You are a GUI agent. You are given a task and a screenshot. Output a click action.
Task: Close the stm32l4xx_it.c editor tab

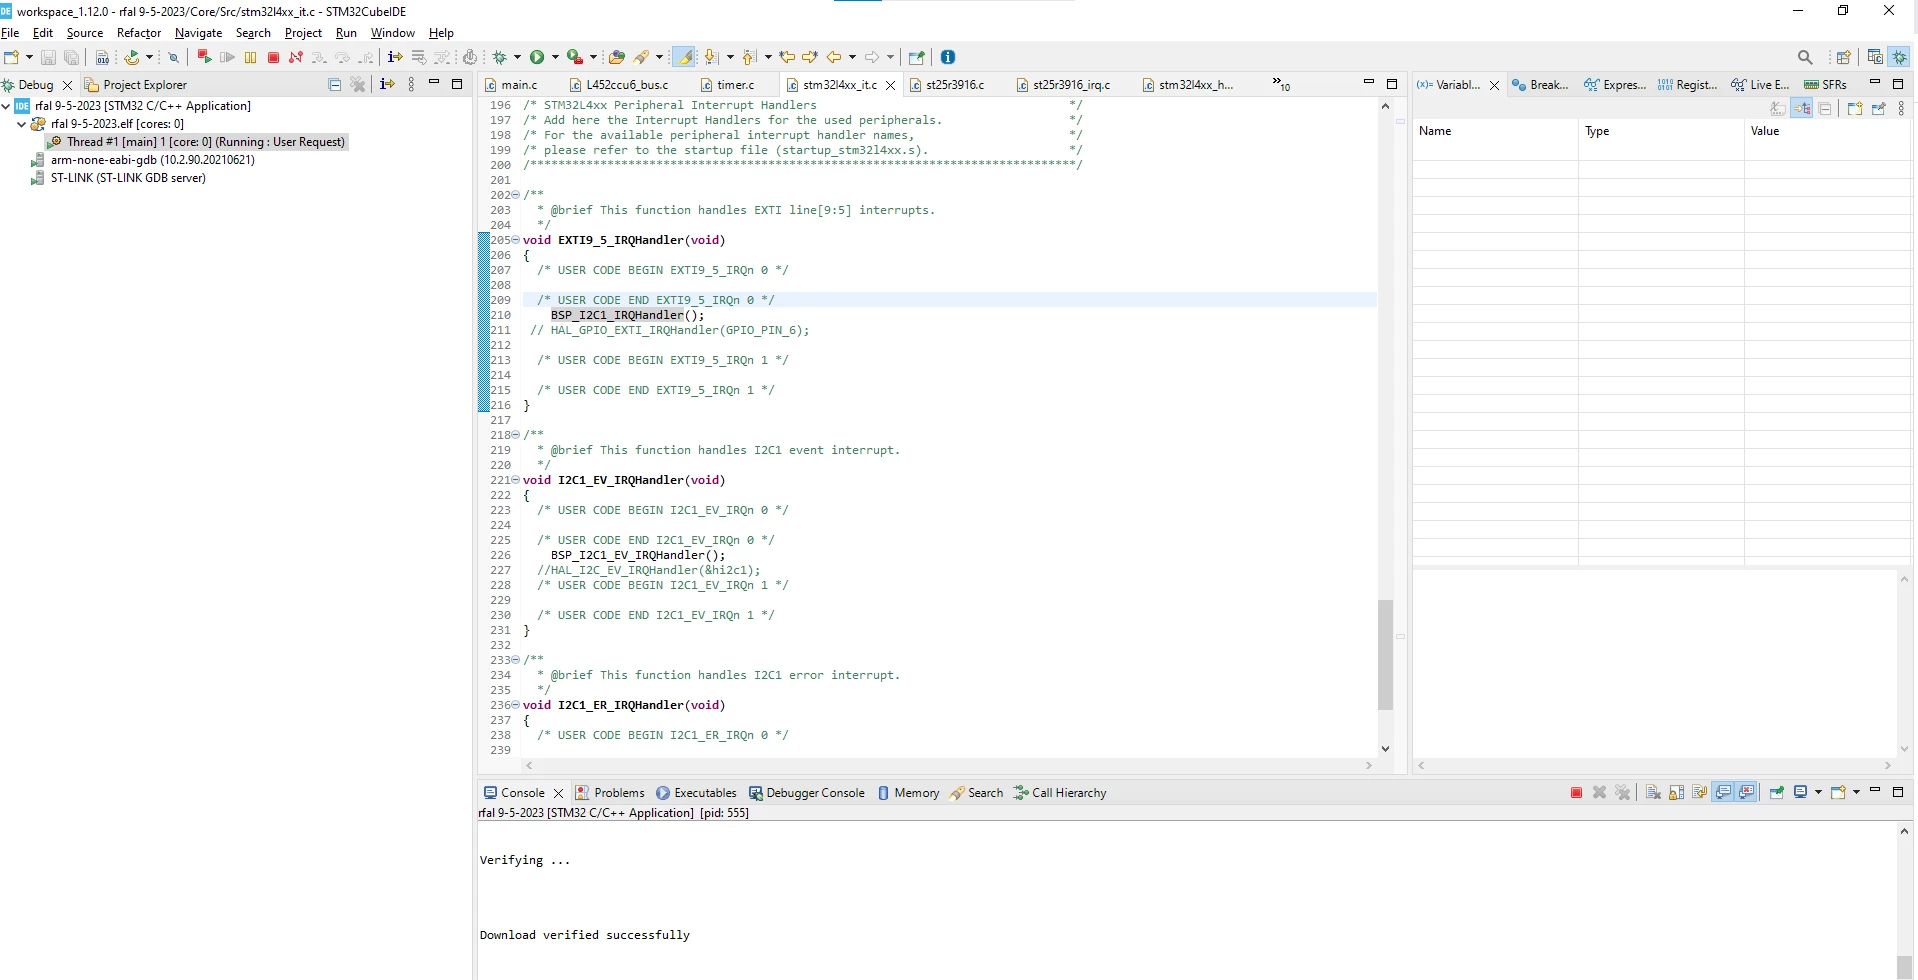890,85
